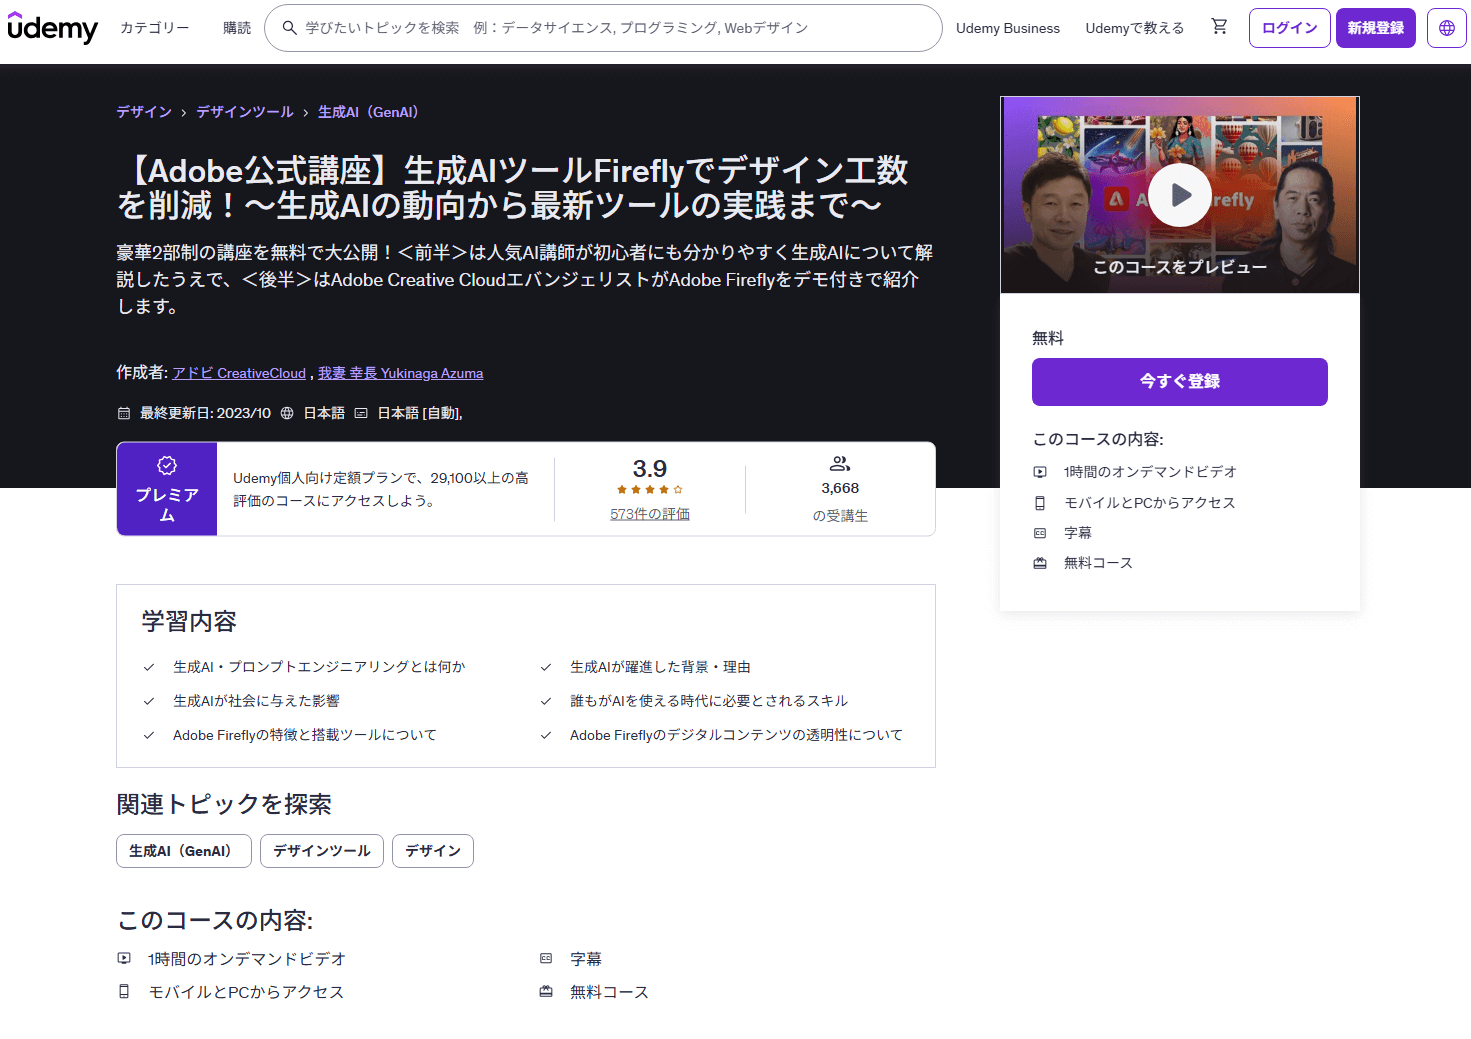Click the students count people icon

(x=840, y=464)
